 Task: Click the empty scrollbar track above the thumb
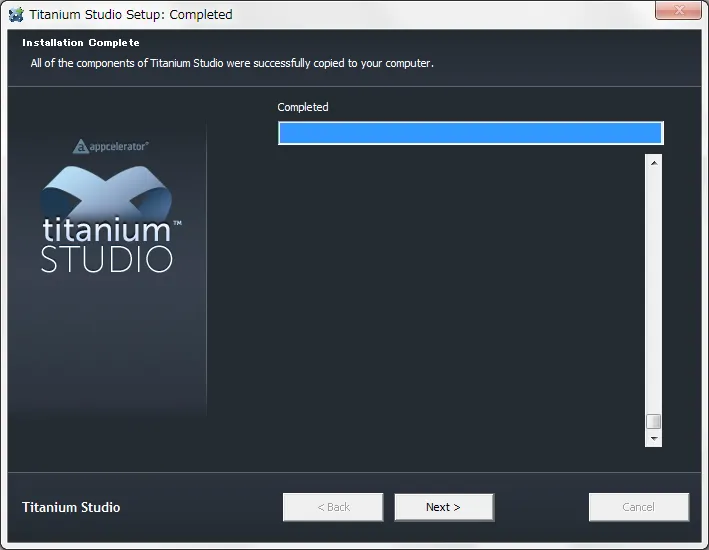tap(654, 290)
